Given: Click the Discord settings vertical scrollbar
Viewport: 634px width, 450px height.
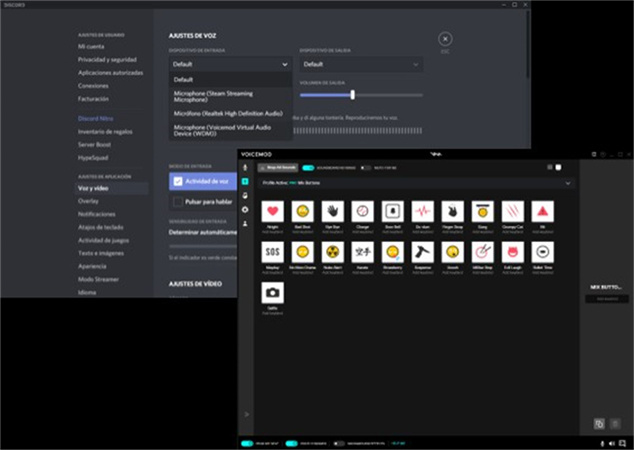Looking at the screenshot, I should tap(528, 44).
